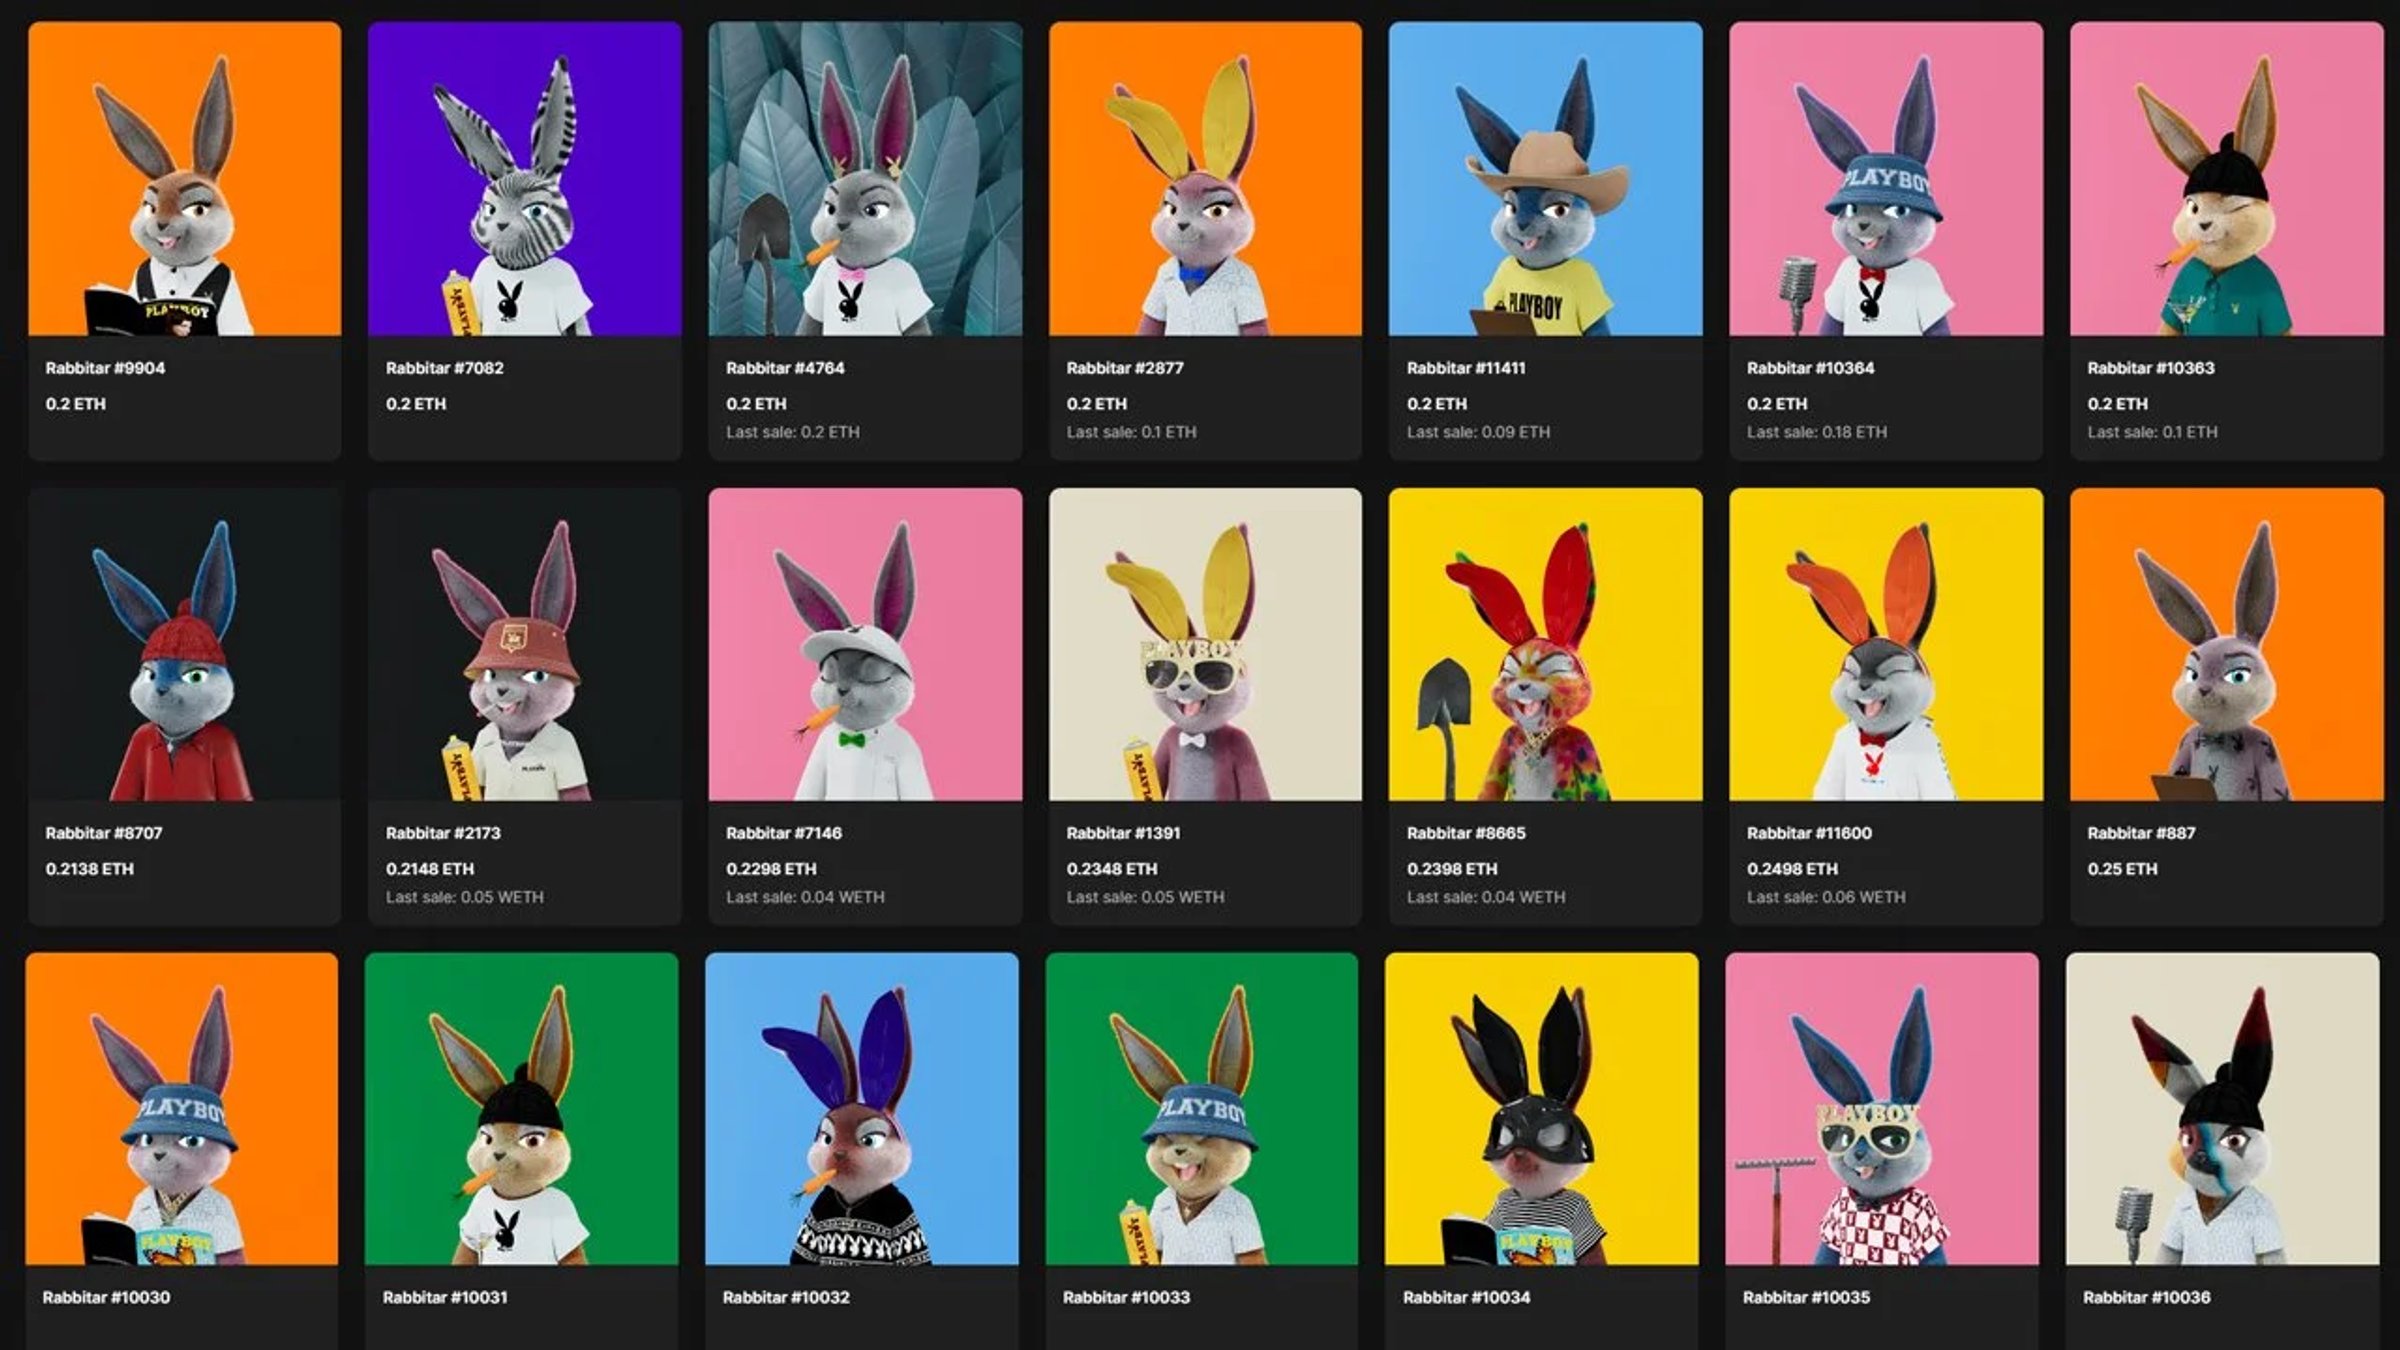The image size is (2400, 1350).
Task: Select the "Rabbitar #4764" name label
Action: [785, 368]
